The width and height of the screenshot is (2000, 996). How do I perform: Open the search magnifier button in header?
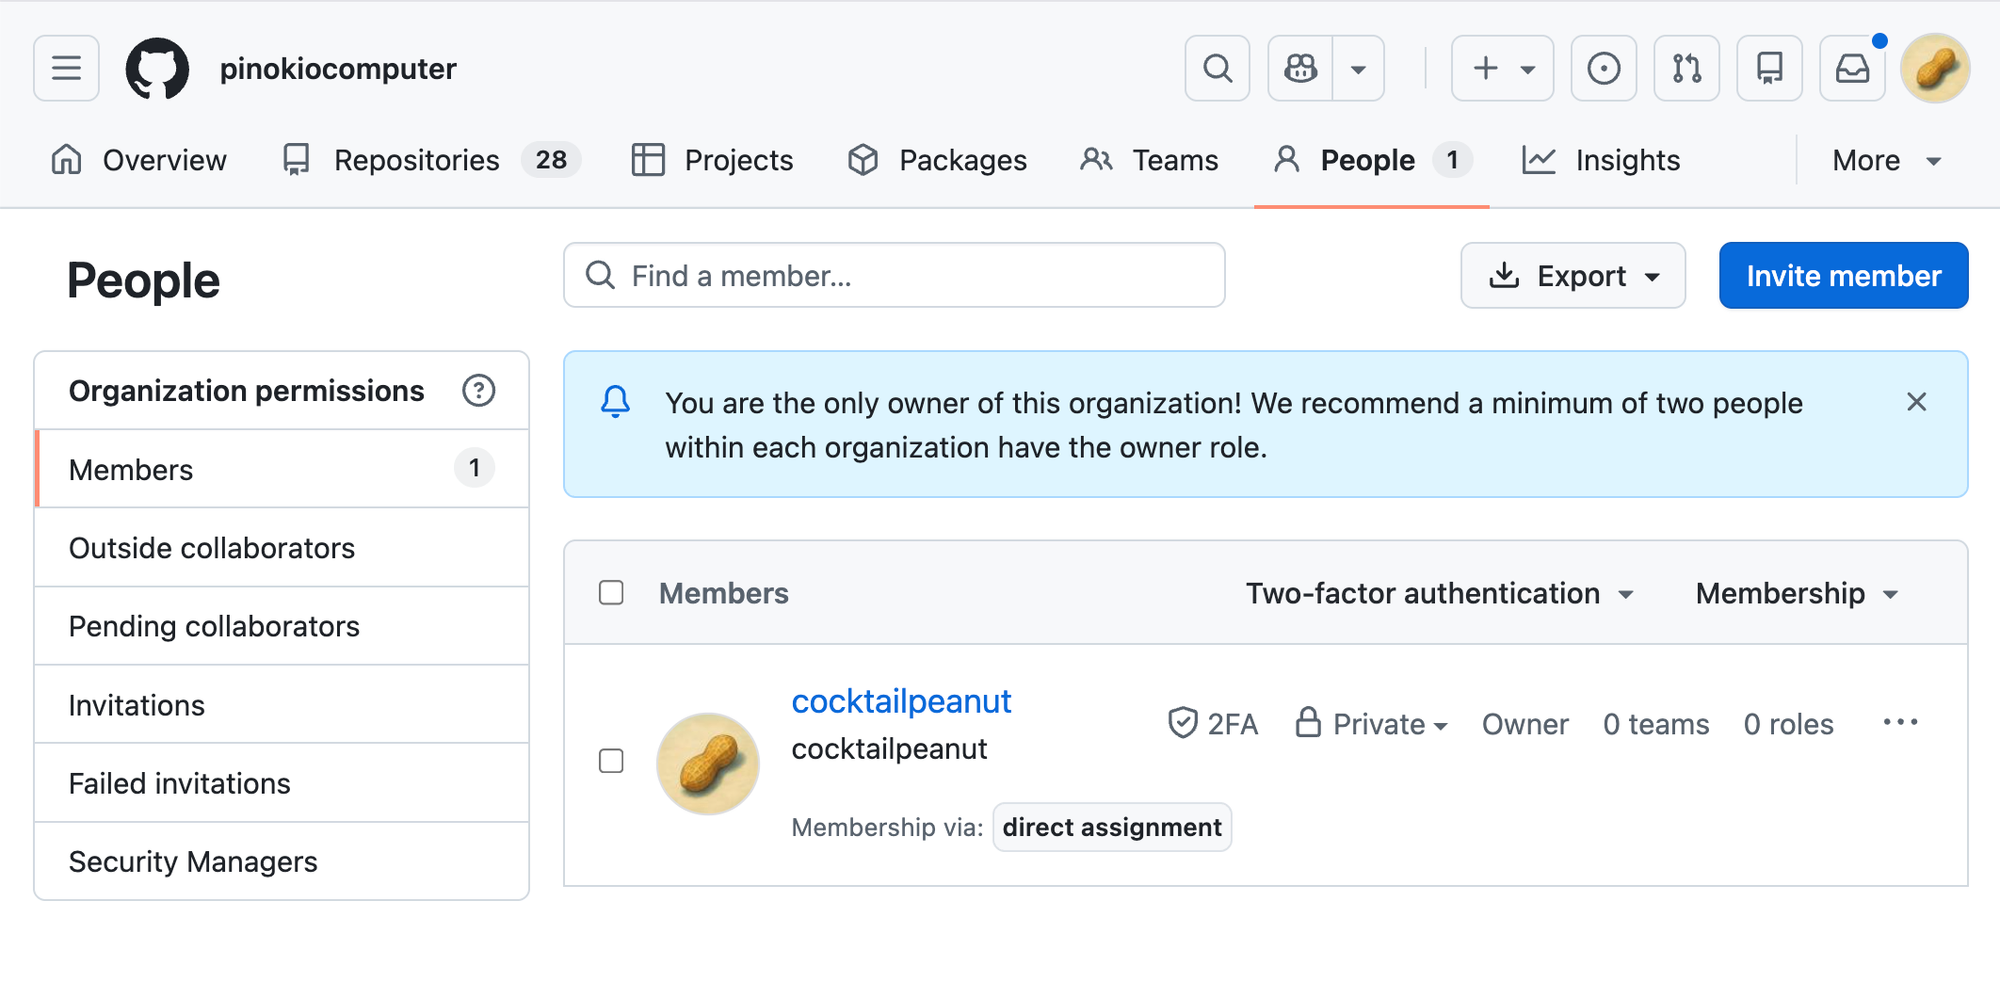pyautogui.click(x=1217, y=68)
